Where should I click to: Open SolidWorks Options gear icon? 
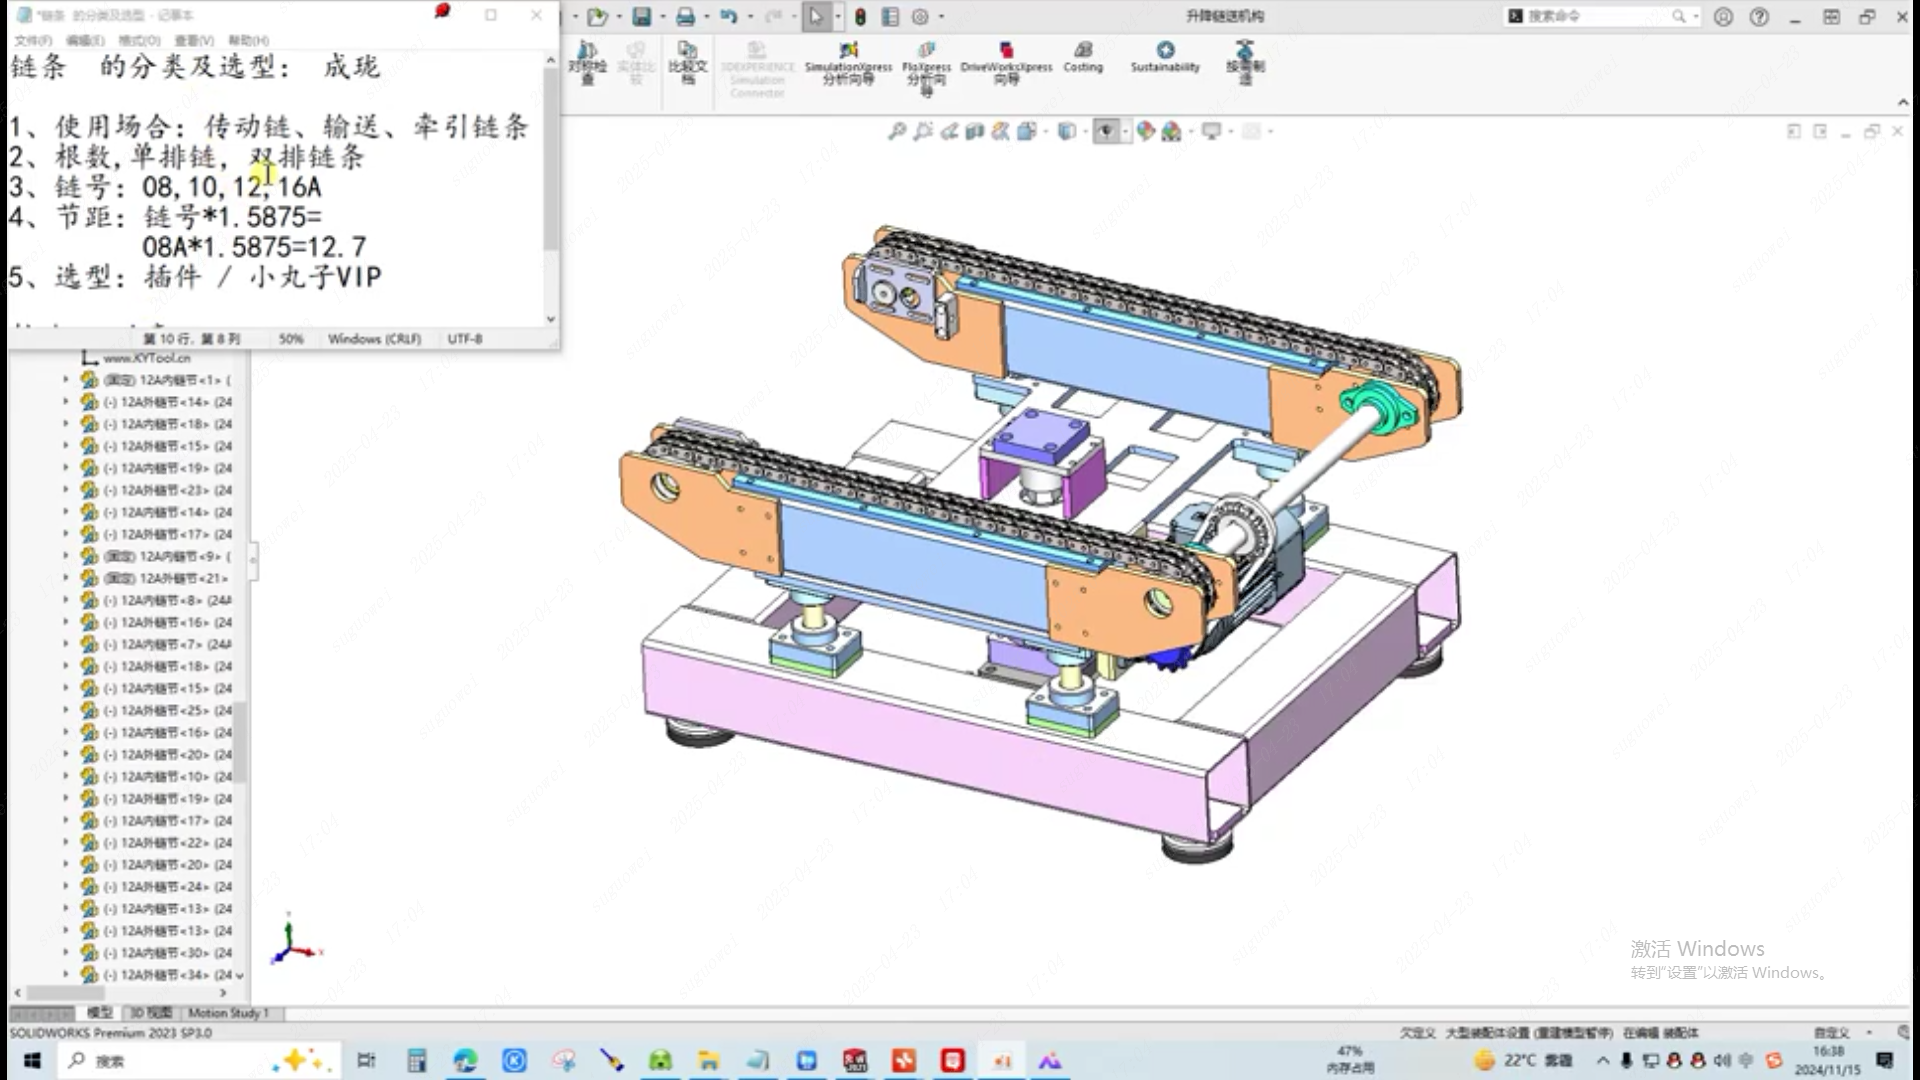[x=920, y=17]
